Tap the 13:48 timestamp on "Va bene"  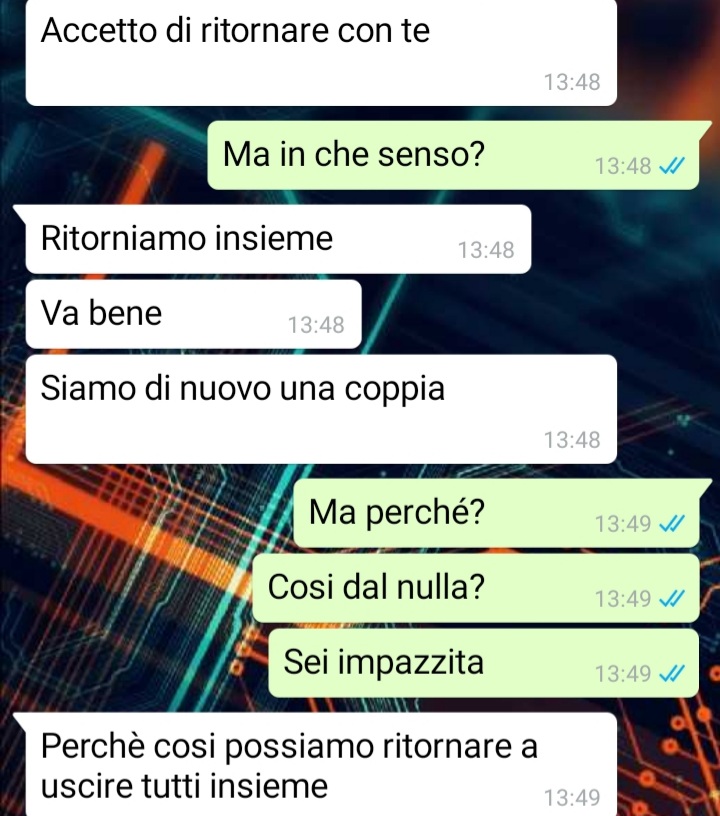(316, 325)
